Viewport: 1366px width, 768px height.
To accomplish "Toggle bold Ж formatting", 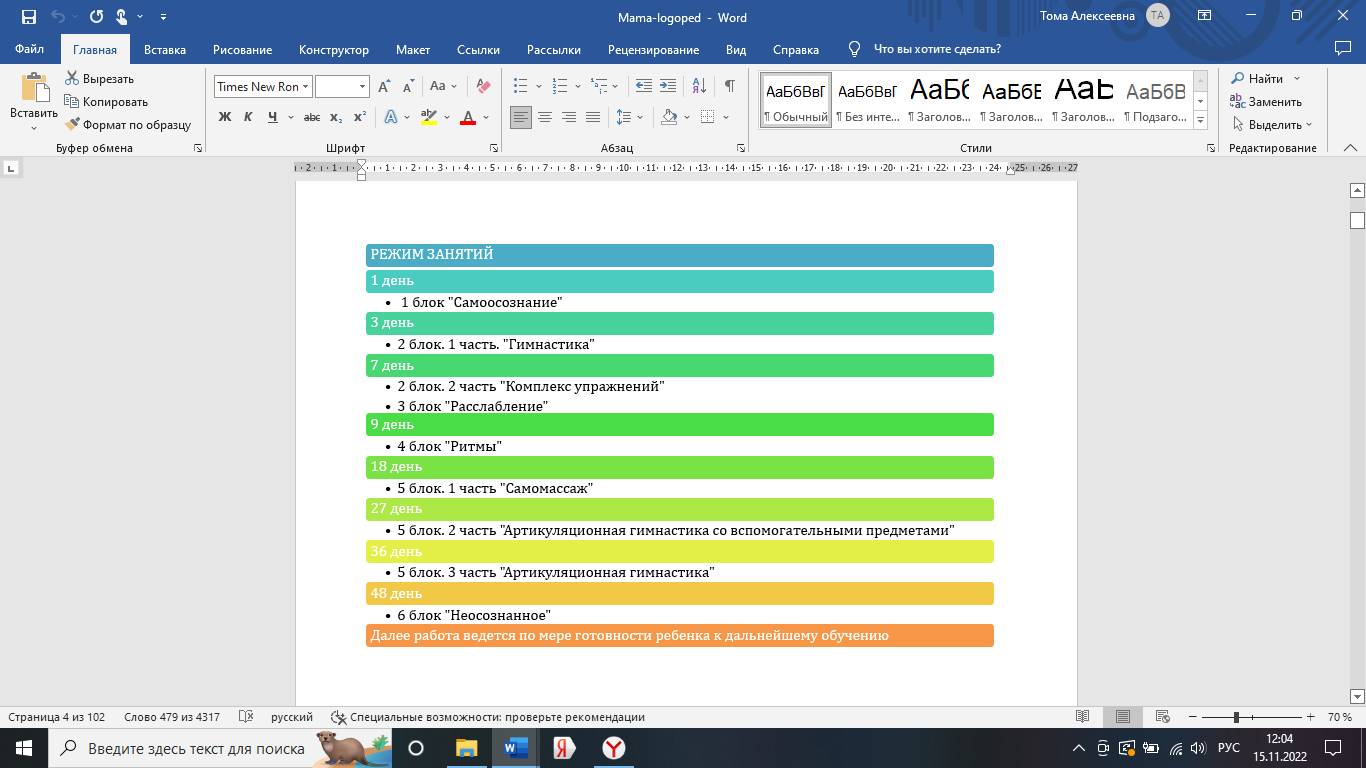I will click(225, 117).
